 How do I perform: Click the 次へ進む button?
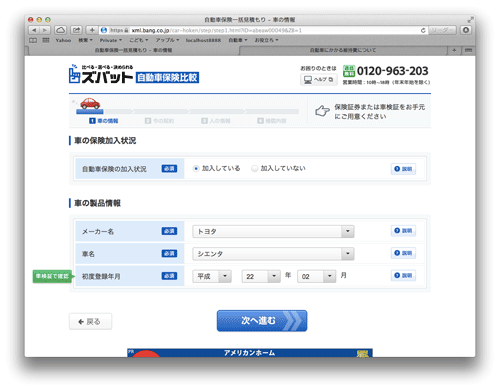[262, 321]
